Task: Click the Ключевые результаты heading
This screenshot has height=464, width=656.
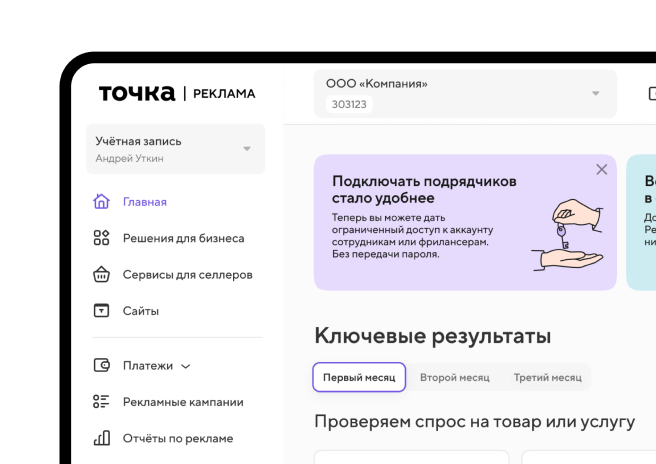Action: [x=433, y=336]
